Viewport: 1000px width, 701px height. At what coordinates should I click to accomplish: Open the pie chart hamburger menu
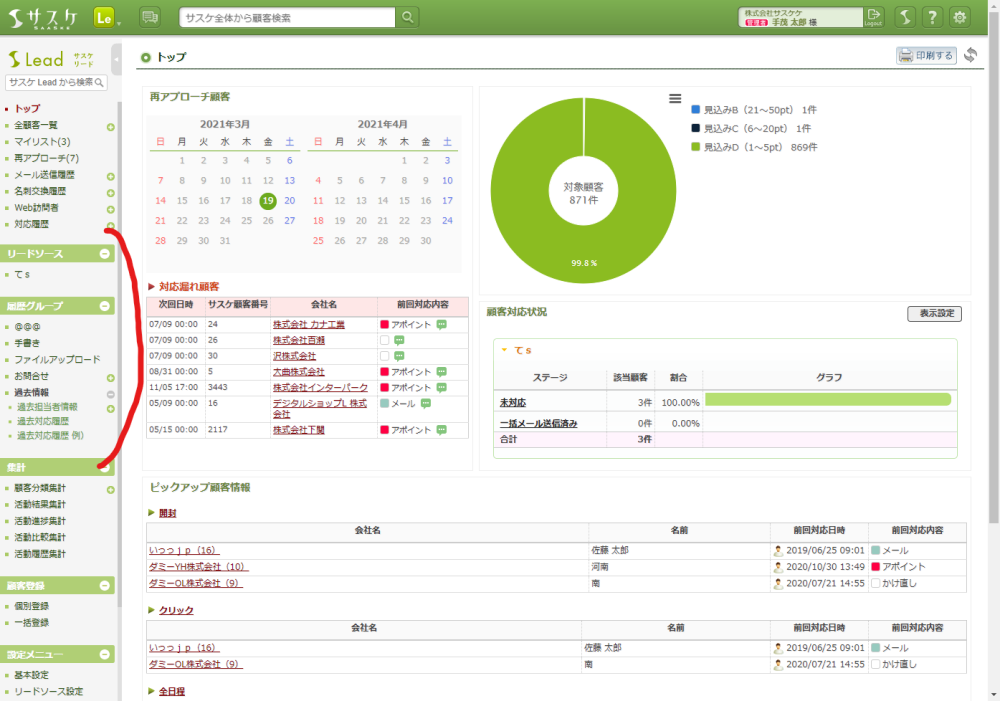675,99
